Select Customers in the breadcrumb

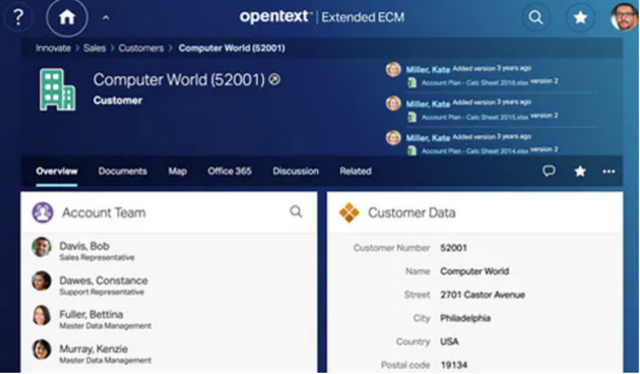tap(141, 48)
